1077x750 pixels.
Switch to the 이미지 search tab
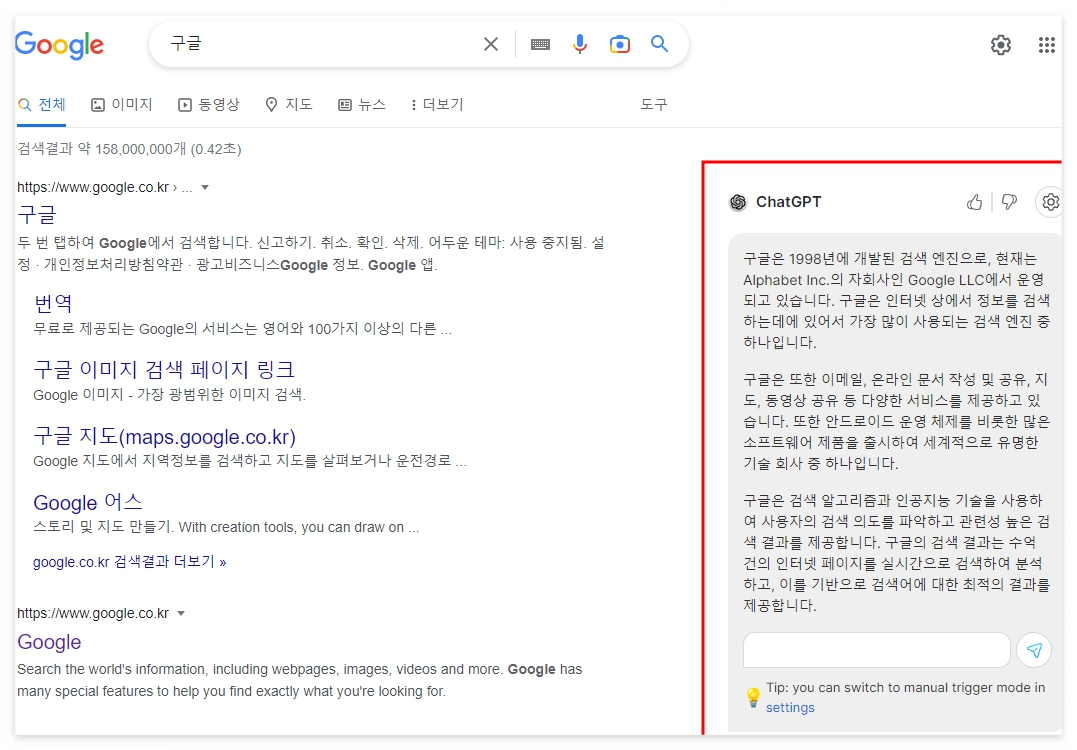[x=122, y=104]
